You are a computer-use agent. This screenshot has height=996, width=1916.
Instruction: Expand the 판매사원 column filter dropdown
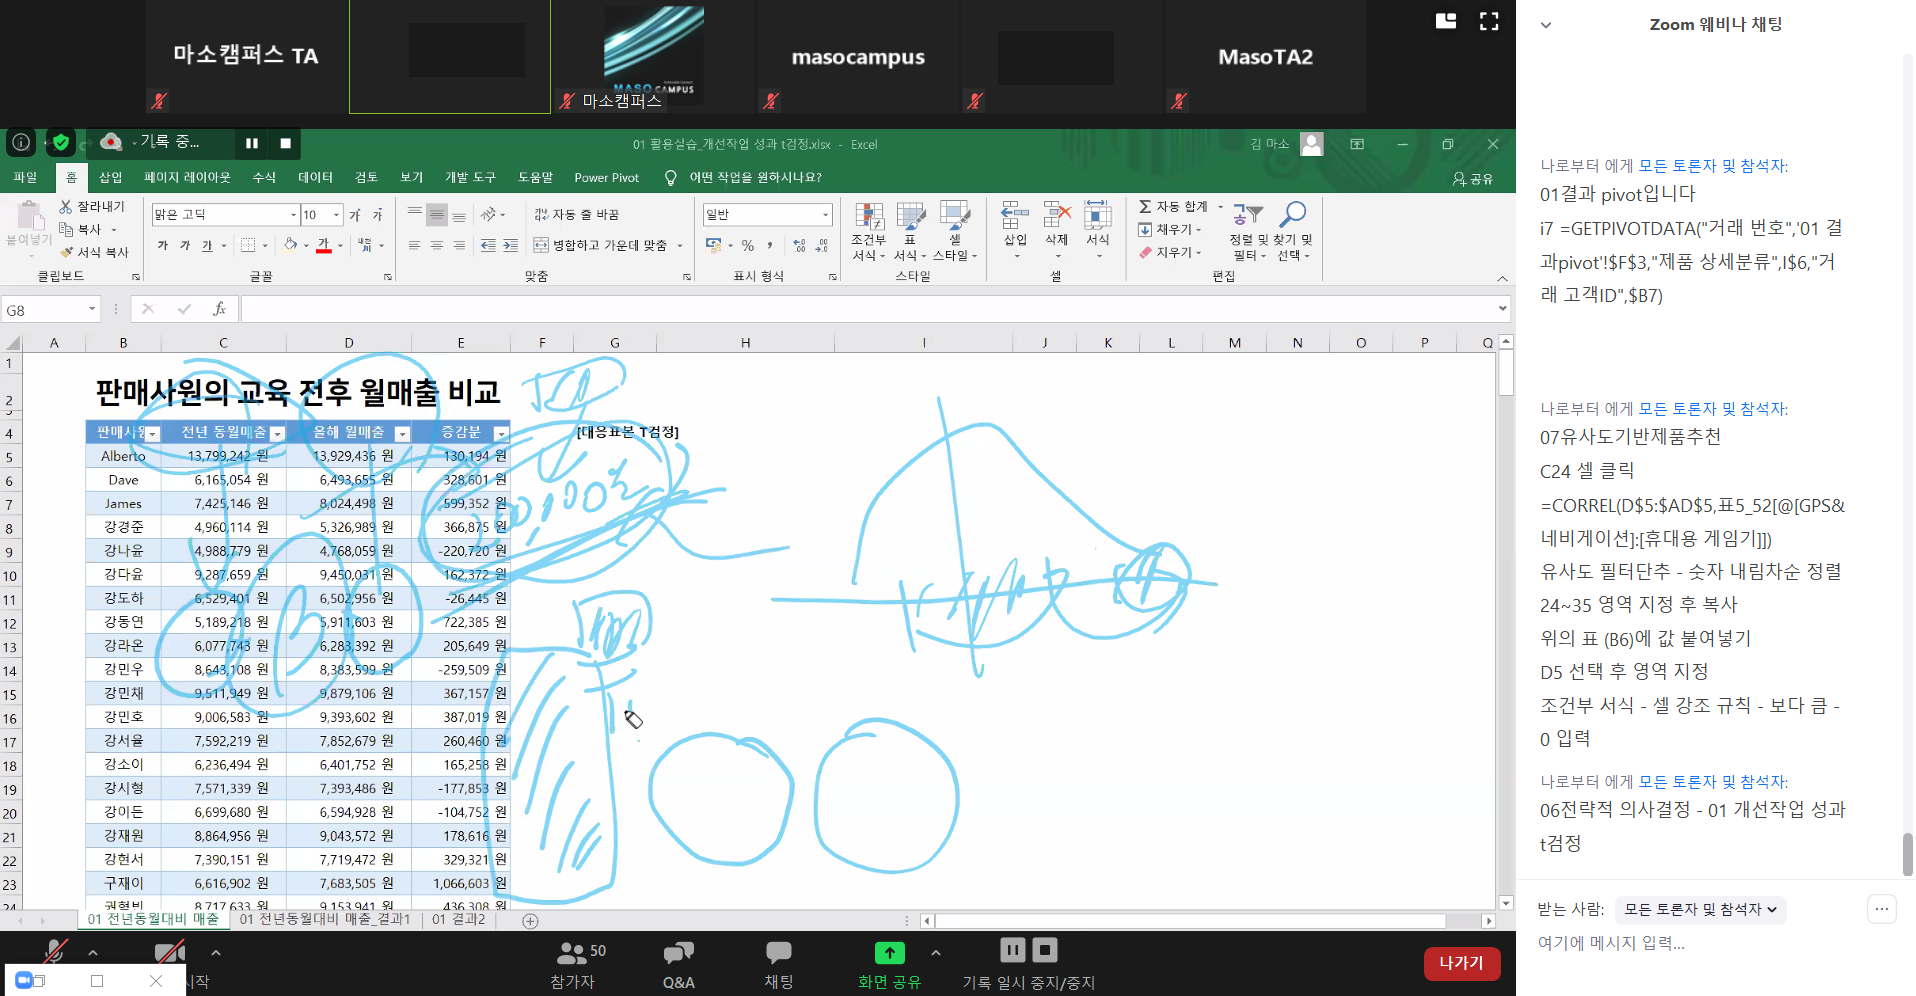(153, 434)
